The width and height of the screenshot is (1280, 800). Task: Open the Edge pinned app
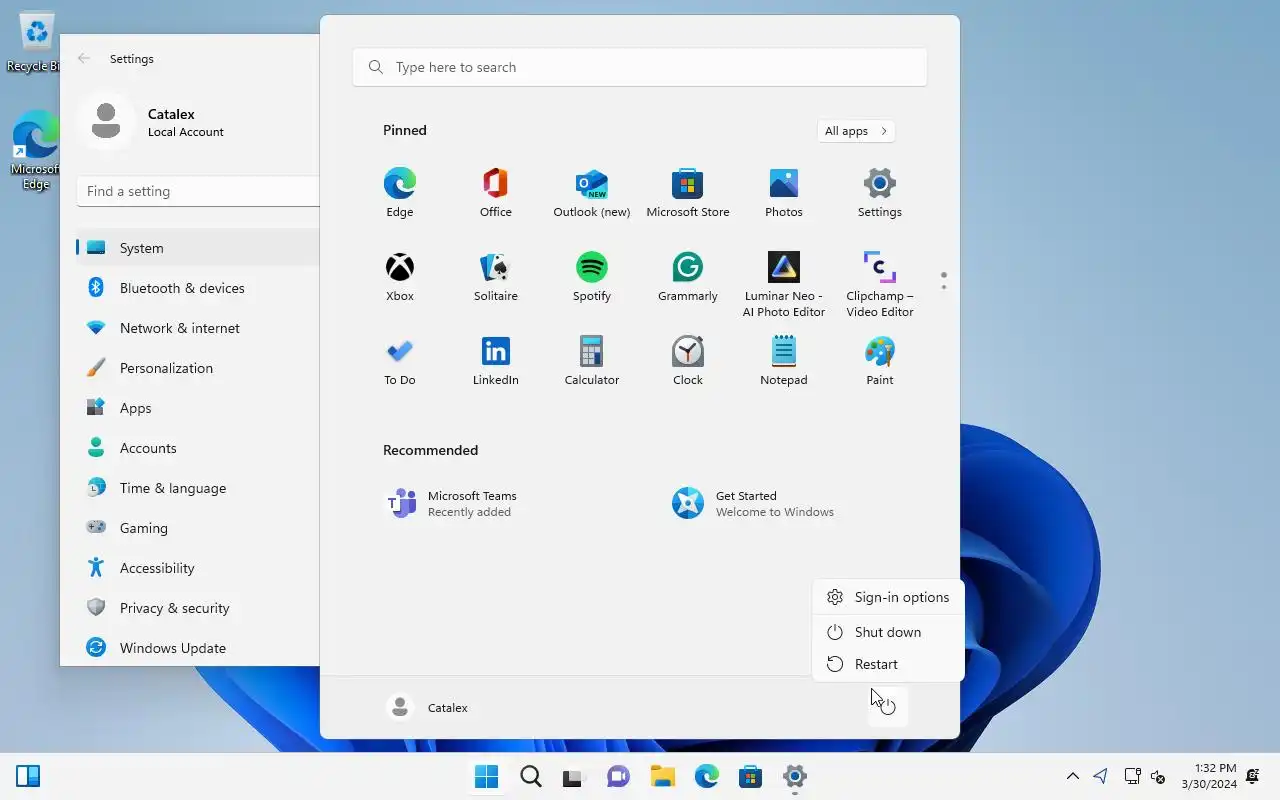pyautogui.click(x=399, y=192)
